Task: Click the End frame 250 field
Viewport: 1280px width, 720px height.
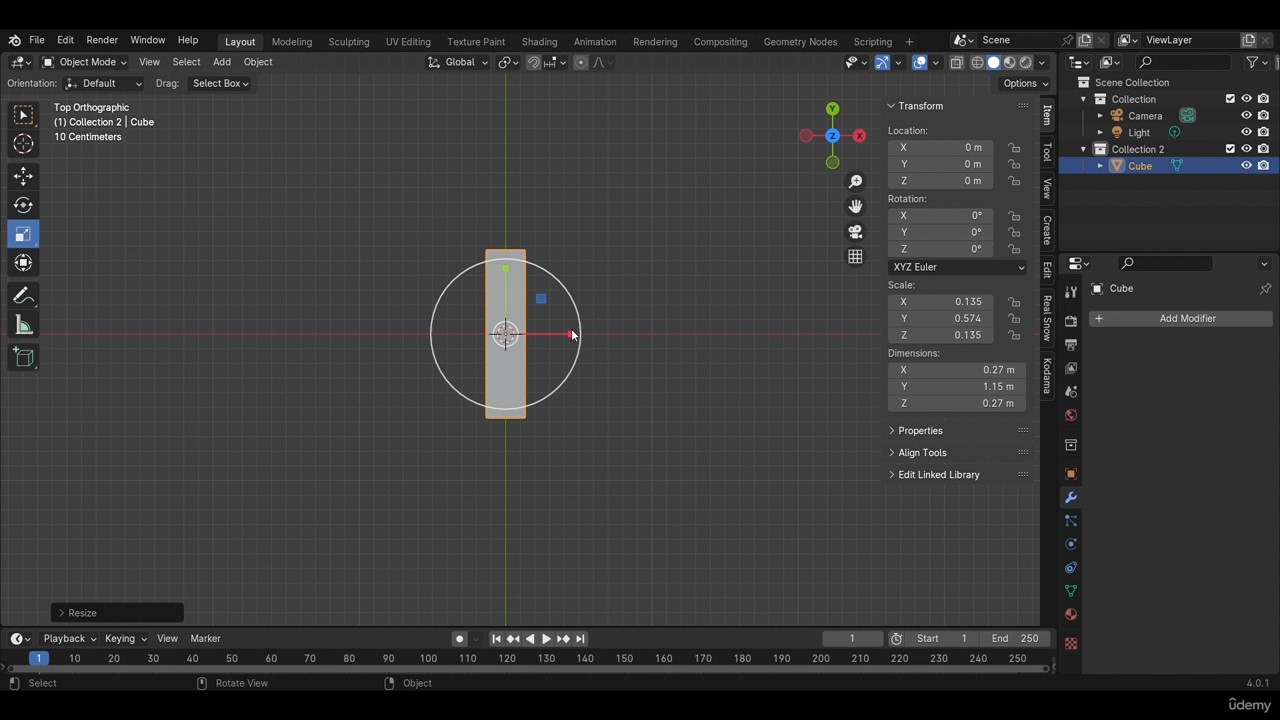Action: pos(1014,639)
